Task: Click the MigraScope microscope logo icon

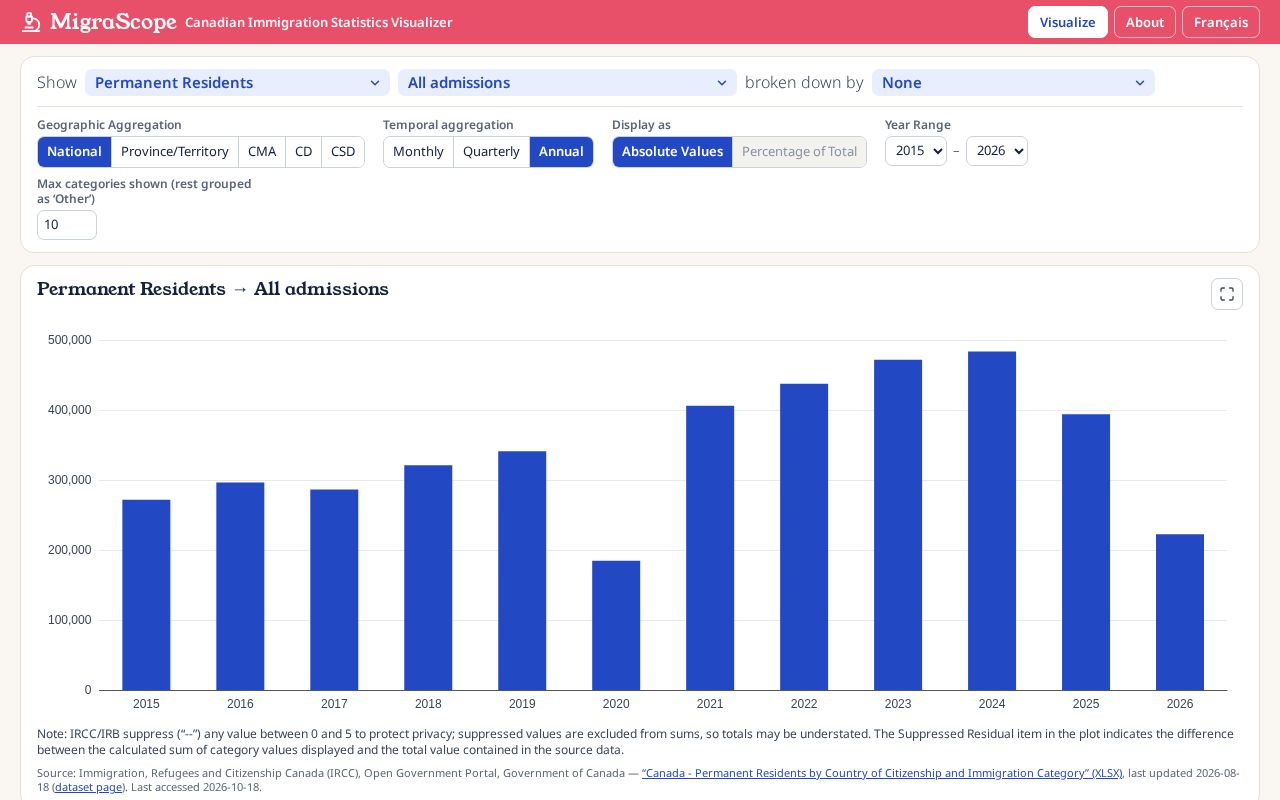Action: [x=32, y=22]
